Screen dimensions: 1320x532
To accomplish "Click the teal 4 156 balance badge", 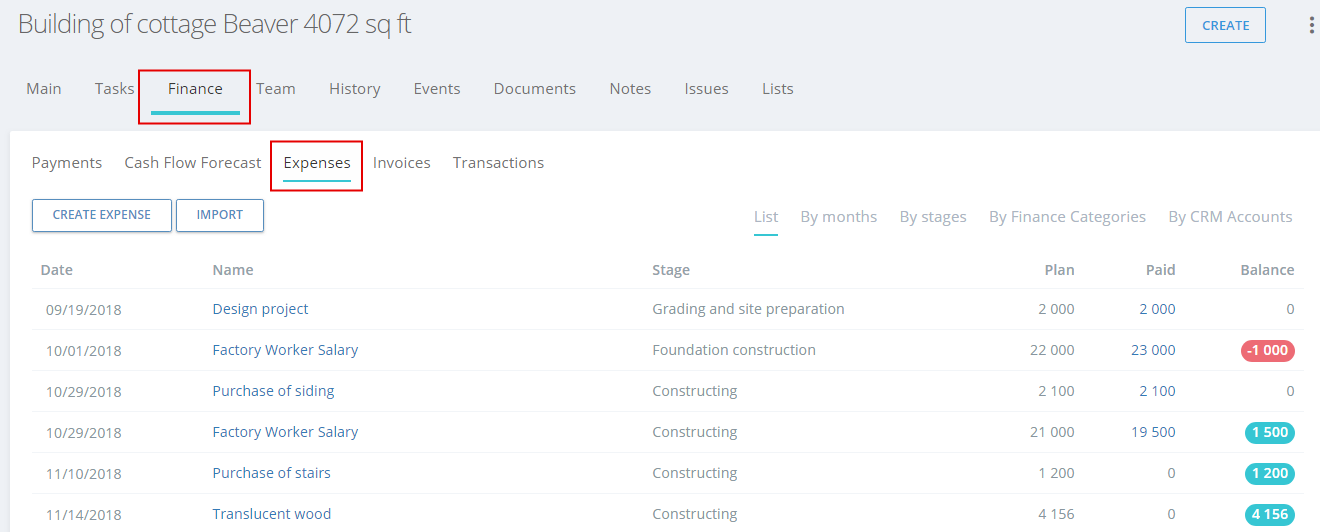I will [x=1270, y=515].
